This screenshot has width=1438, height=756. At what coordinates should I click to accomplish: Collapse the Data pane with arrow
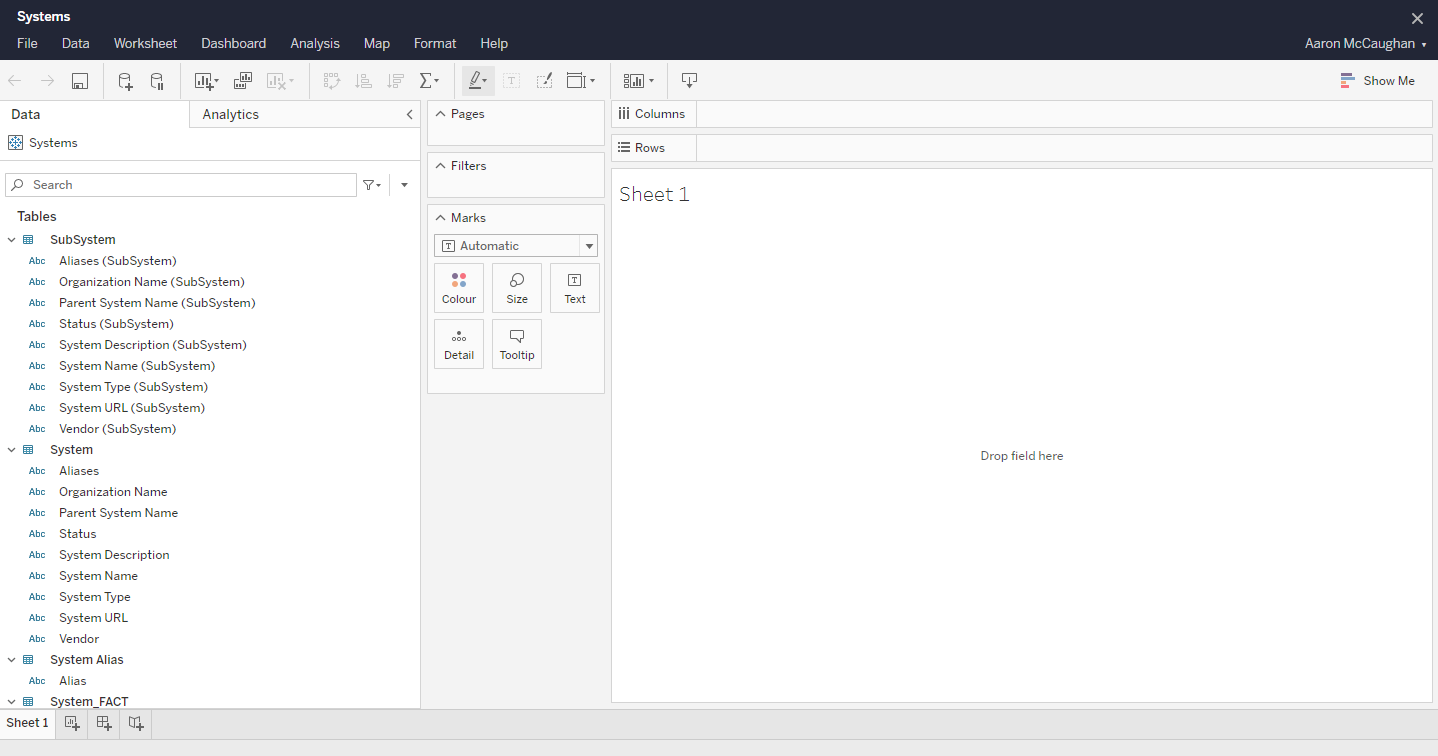409,115
